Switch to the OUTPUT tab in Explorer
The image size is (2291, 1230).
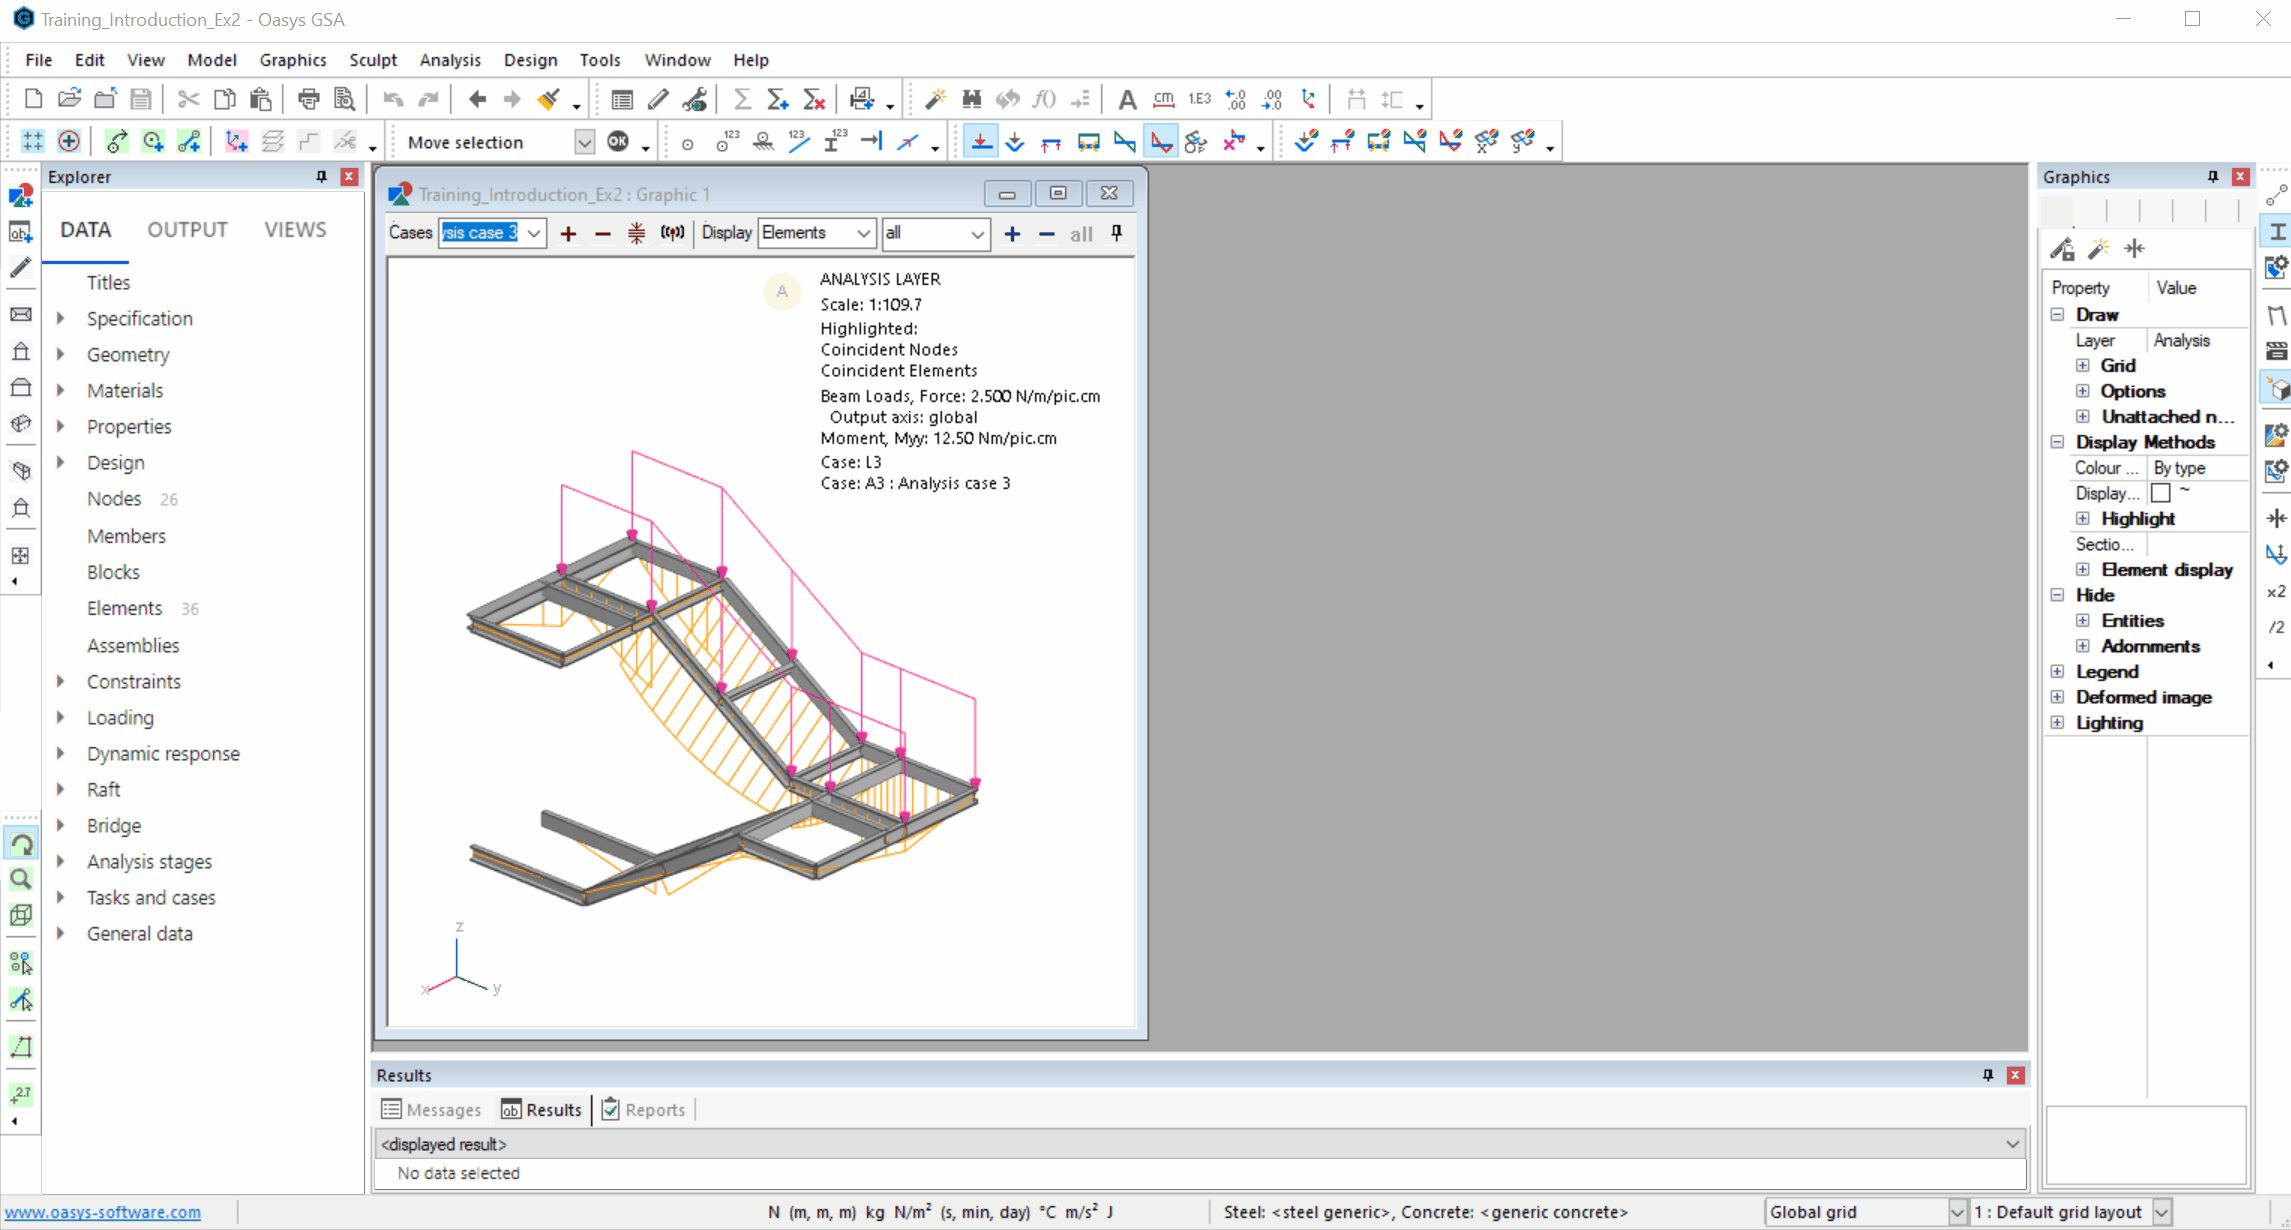coord(187,229)
